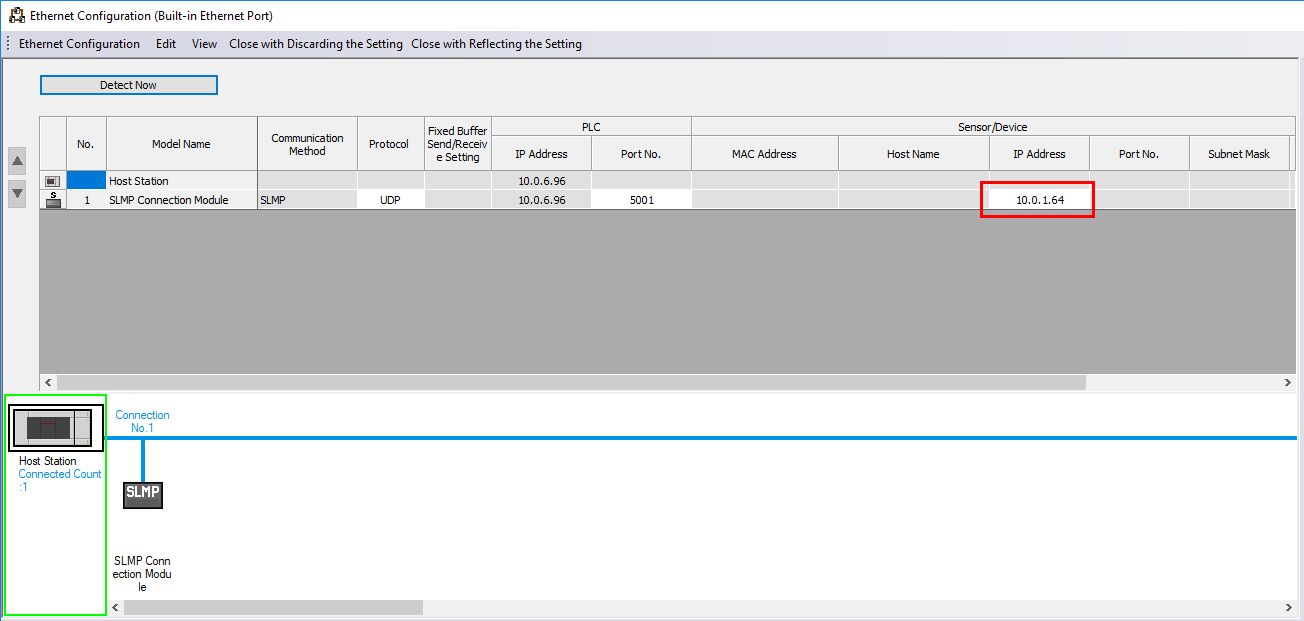Select the Connection No.1 label in diagram

point(142,421)
